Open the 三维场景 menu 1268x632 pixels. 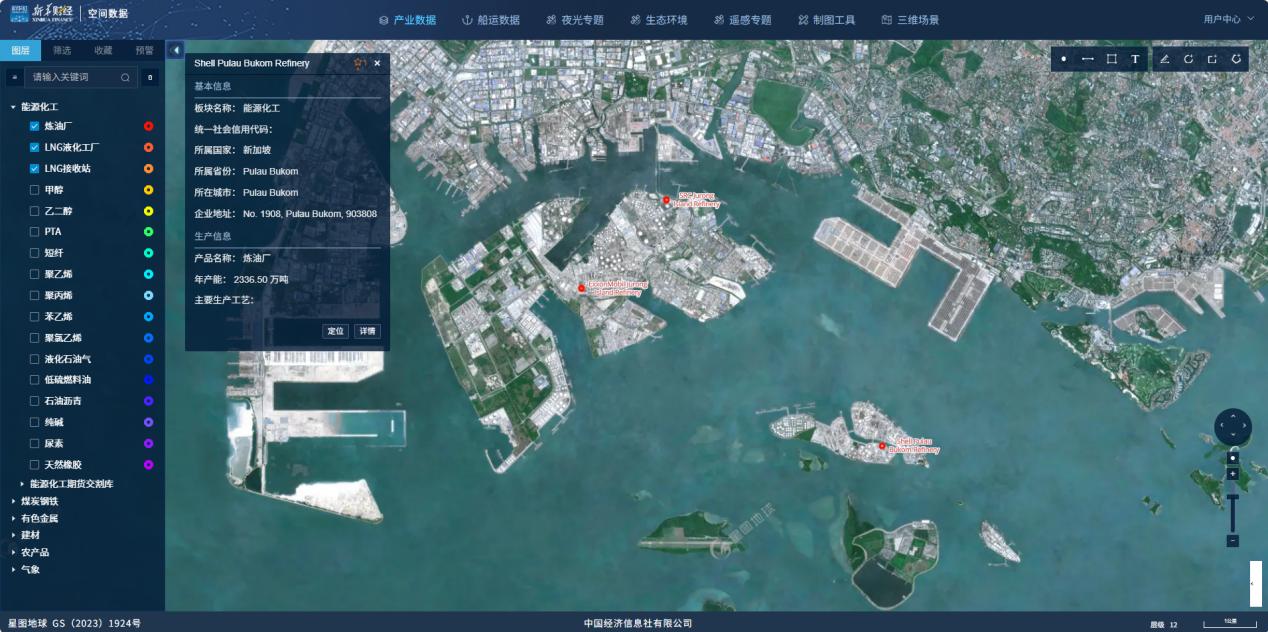pyautogui.click(x=910, y=19)
